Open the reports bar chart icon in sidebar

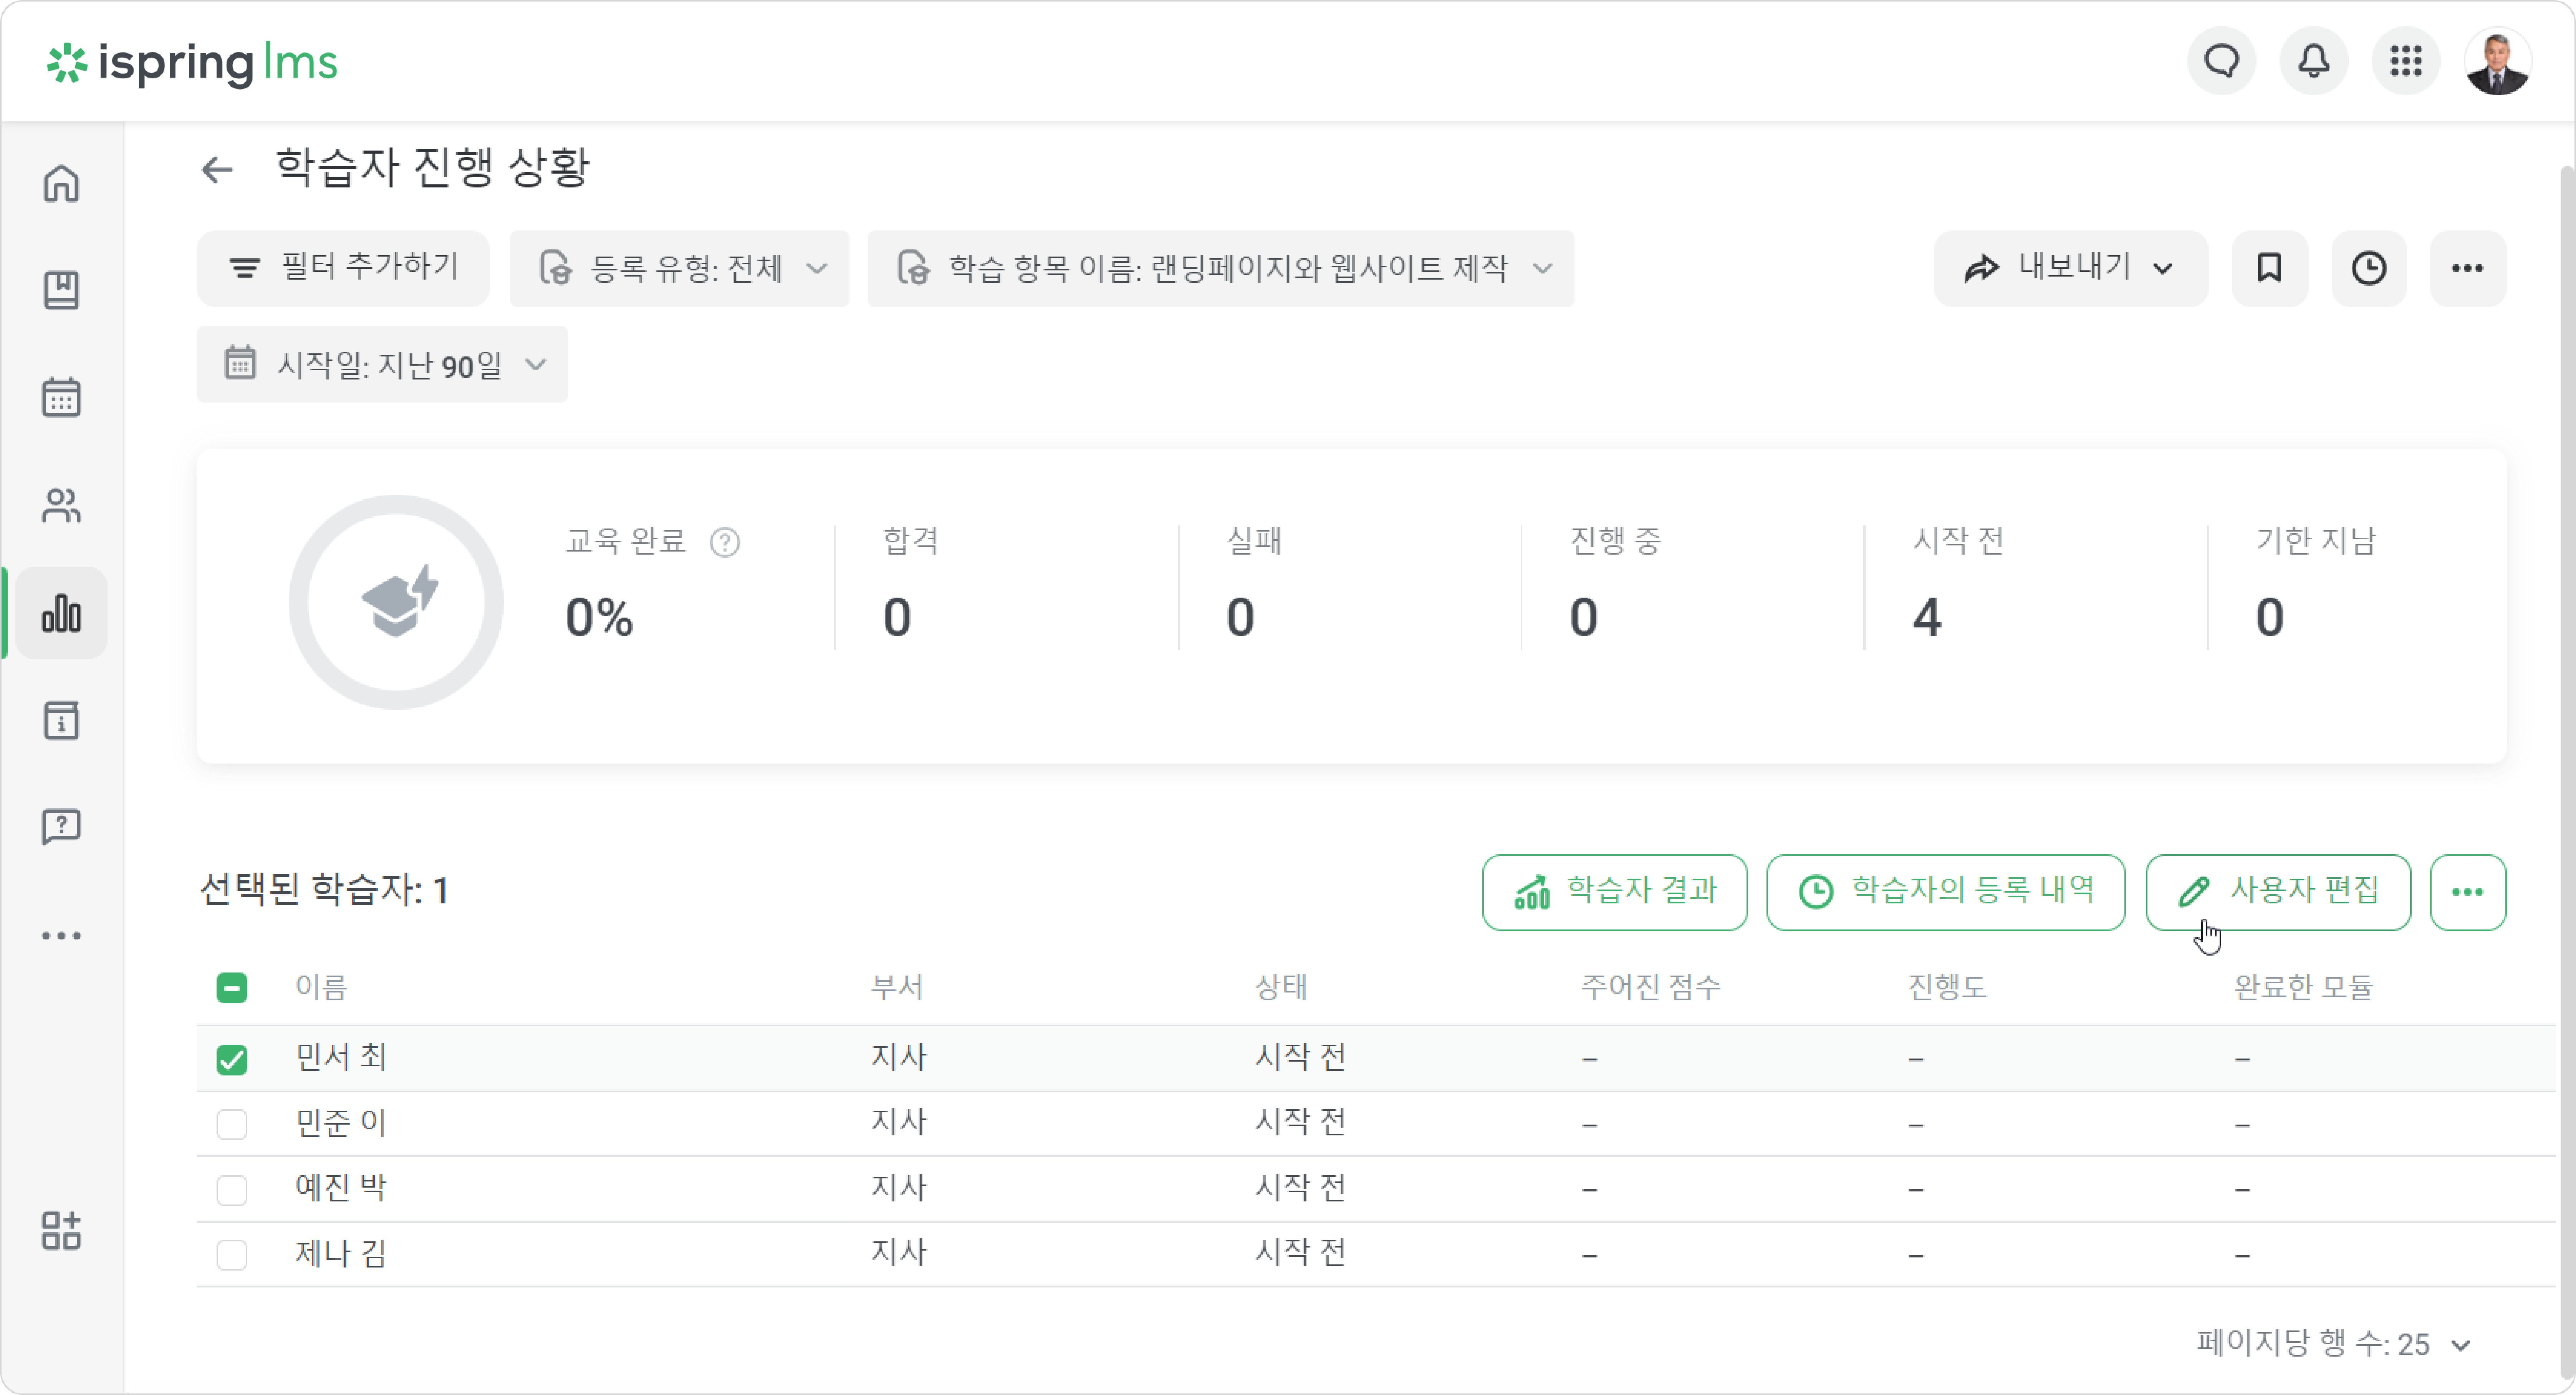pos(61,613)
